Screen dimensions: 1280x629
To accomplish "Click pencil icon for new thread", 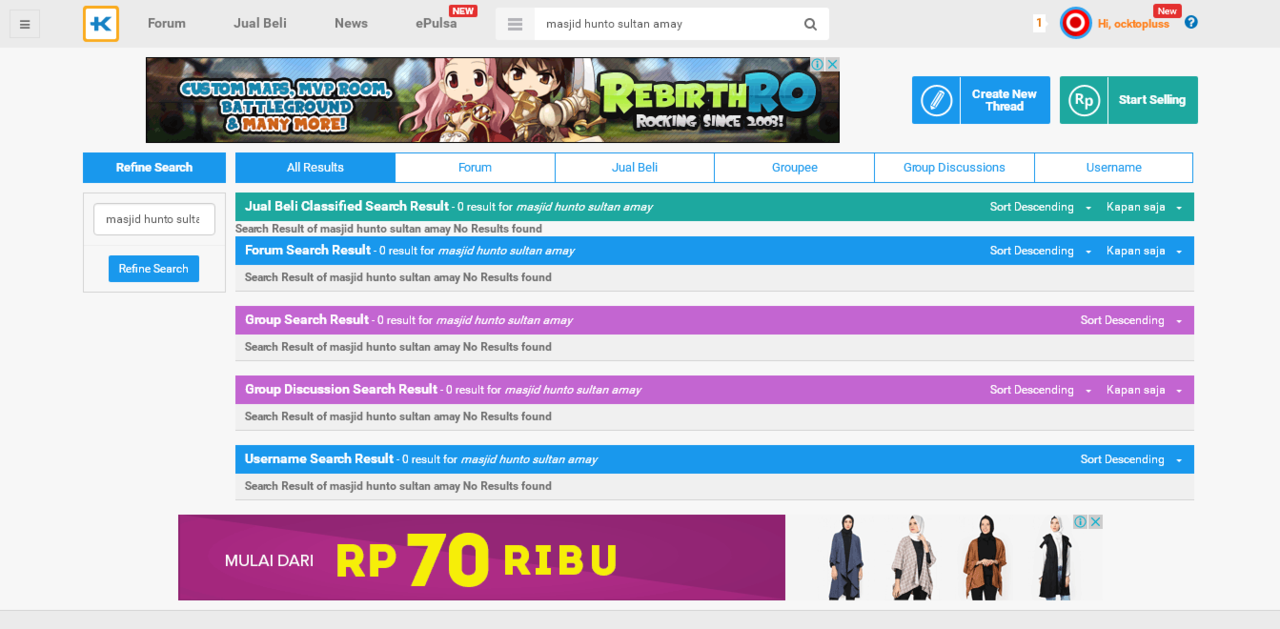I will [936, 100].
